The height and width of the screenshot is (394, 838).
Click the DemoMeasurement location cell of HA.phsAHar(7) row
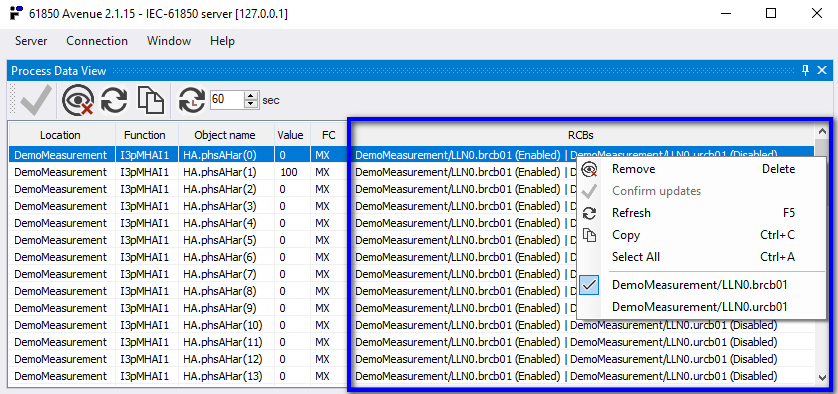[61, 274]
